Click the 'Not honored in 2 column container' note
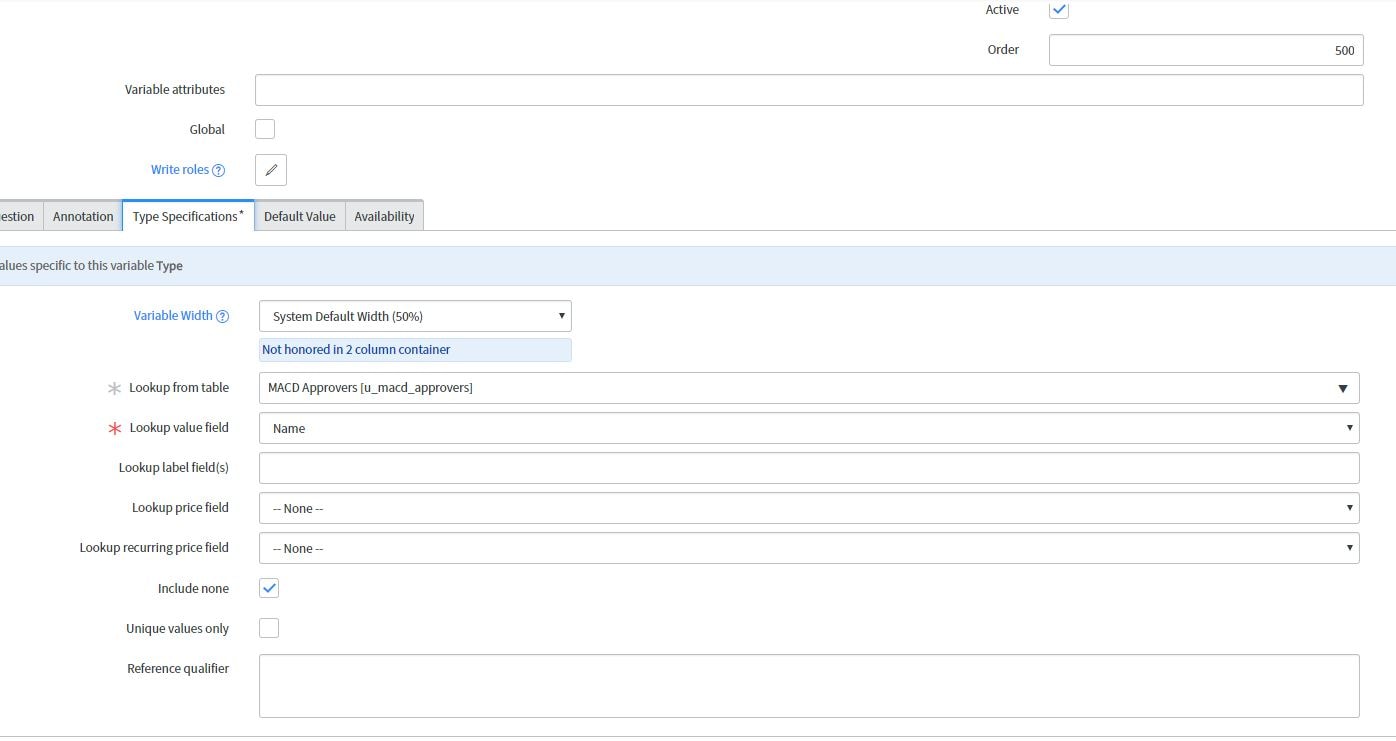The width and height of the screenshot is (1396, 741). pyautogui.click(x=415, y=350)
